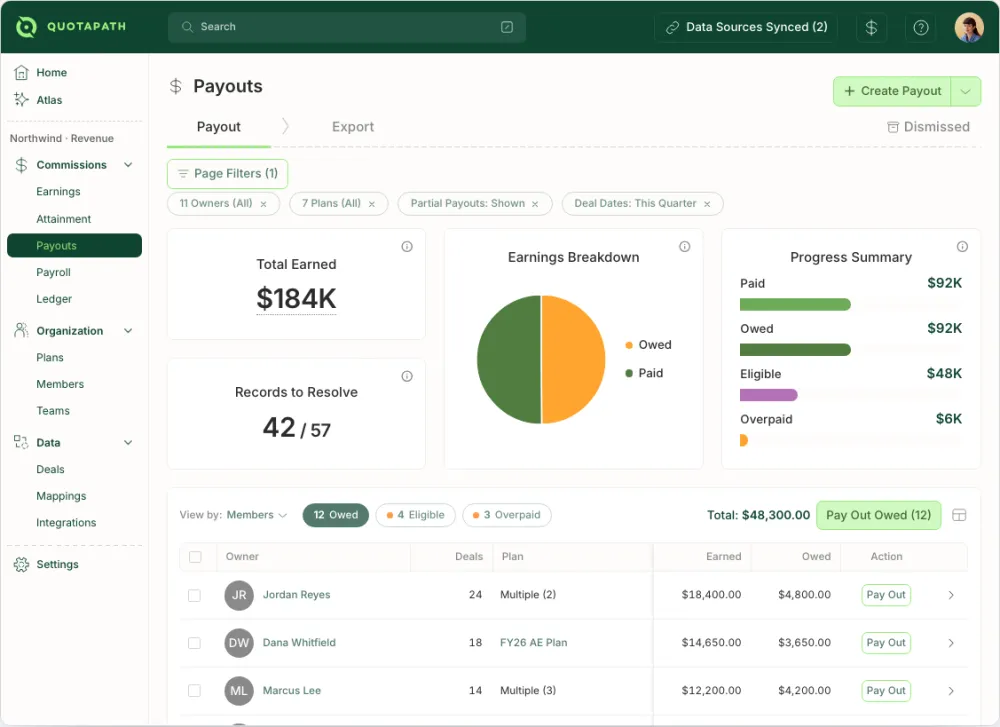Image resolution: width=1000 pixels, height=727 pixels.
Task: Pay Out Marcus Lee
Action: [x=886, y=691]
